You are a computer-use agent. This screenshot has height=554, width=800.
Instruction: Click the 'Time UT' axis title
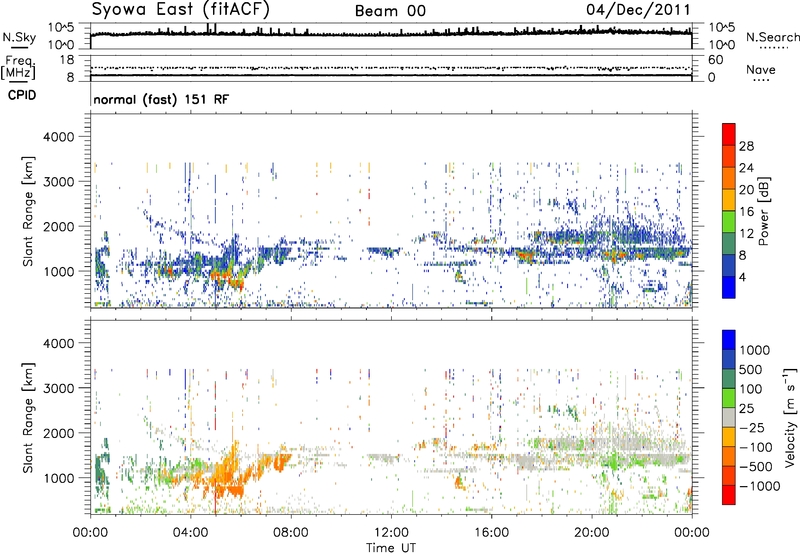(x=391, y=548)
